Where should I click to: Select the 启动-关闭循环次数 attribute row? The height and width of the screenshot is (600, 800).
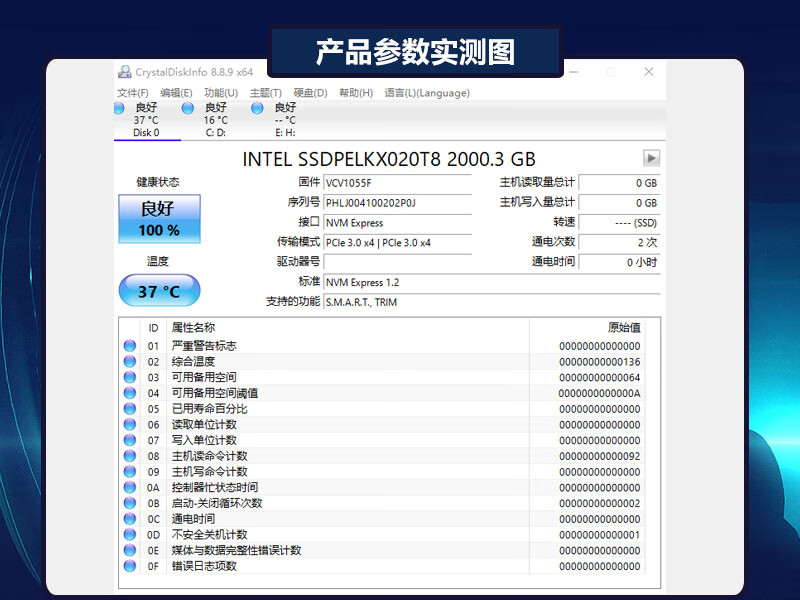pos(383,503)
